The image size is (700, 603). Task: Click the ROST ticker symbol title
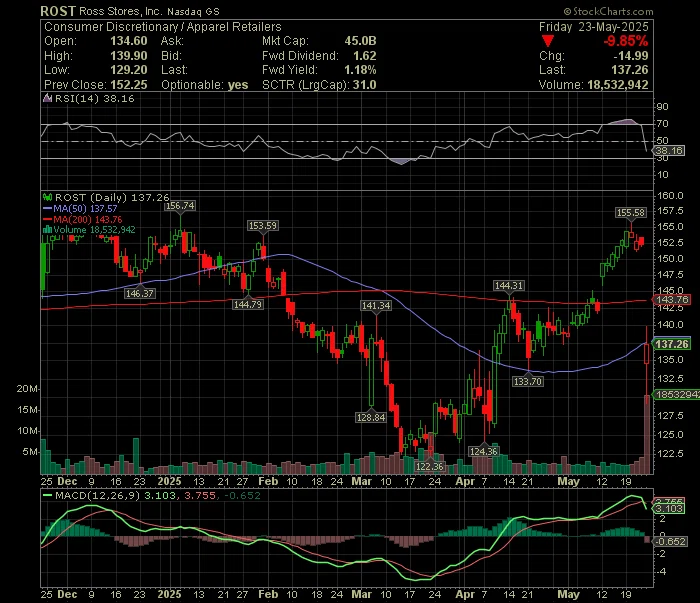tap(58, 11)
